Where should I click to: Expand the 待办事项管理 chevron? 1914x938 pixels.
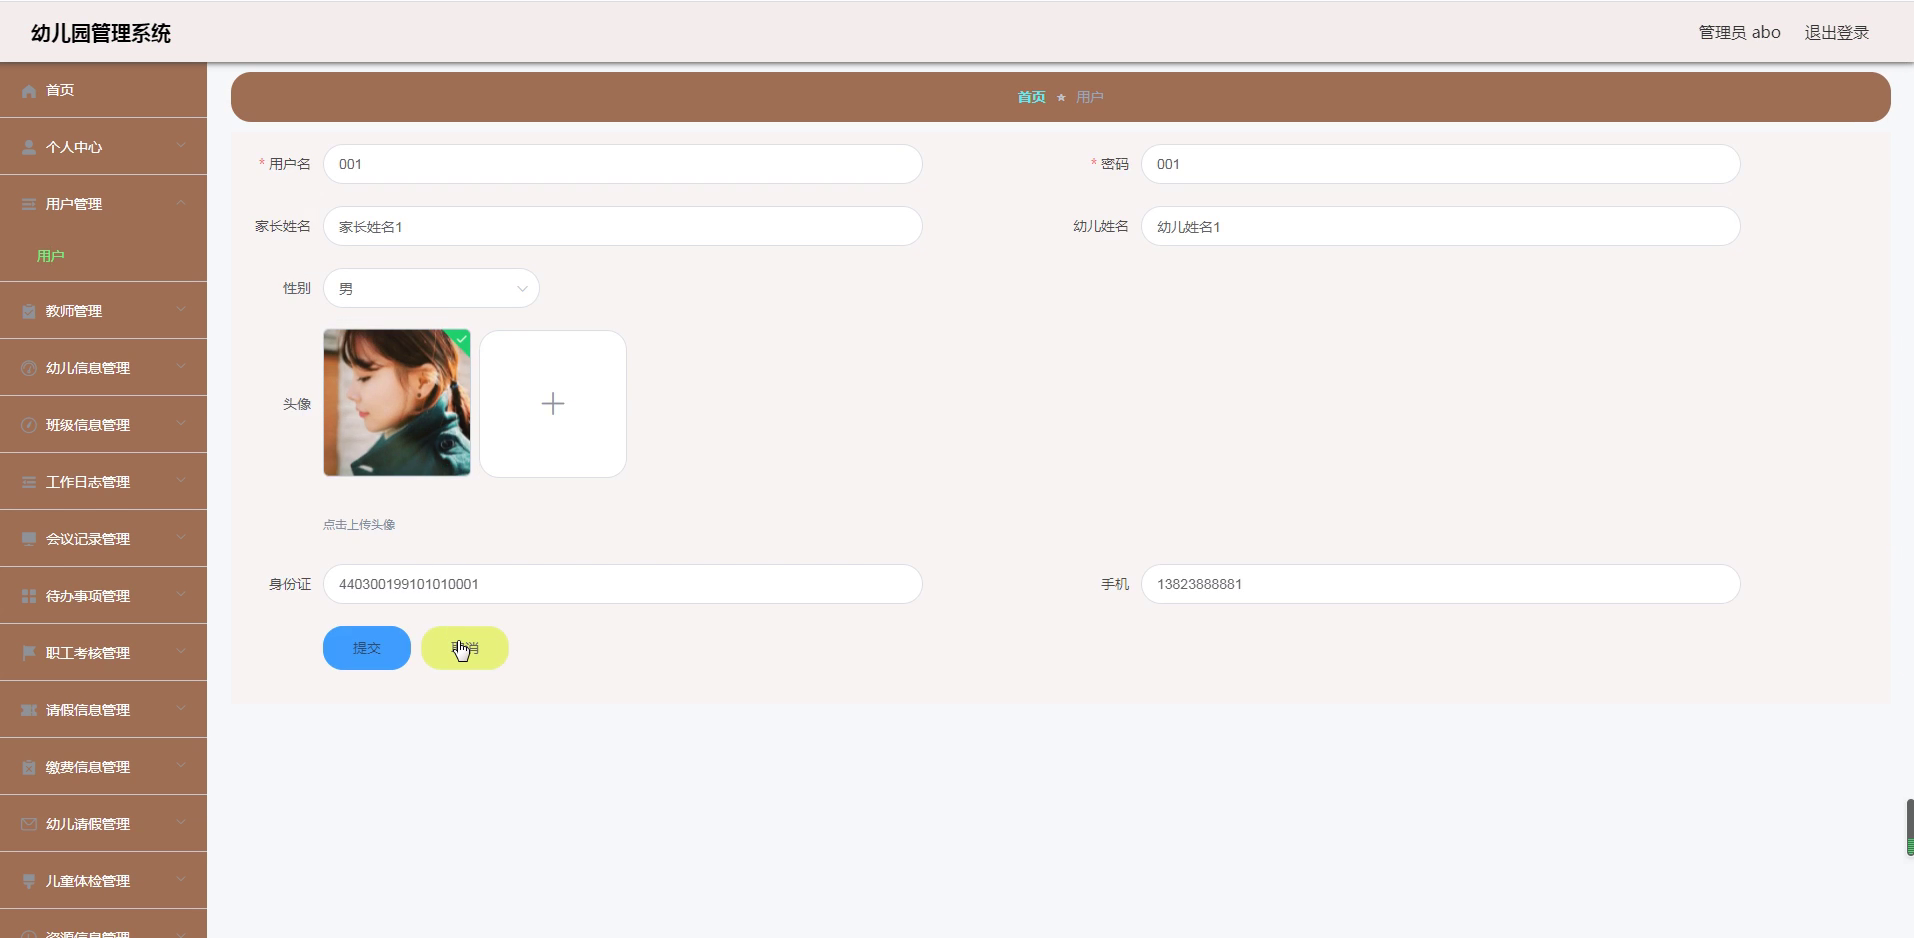[x=181, y=595]
